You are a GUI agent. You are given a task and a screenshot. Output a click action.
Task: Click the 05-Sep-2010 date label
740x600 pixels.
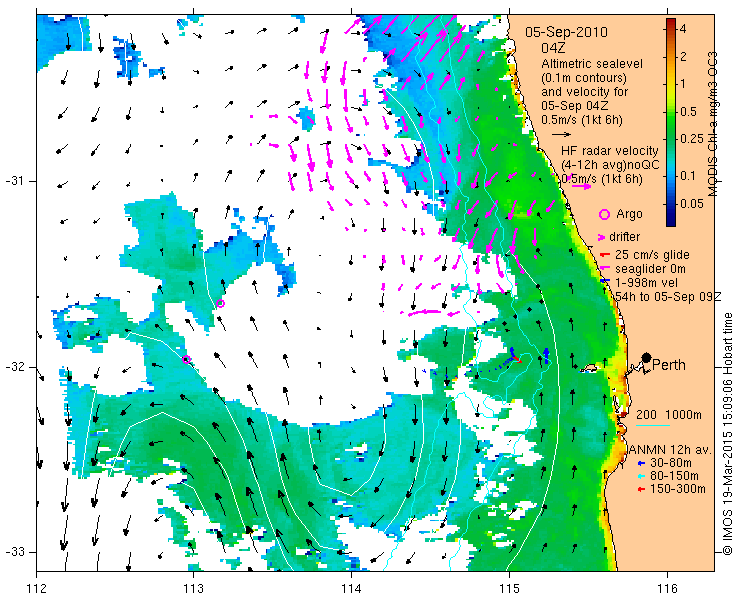click(566, 32)
